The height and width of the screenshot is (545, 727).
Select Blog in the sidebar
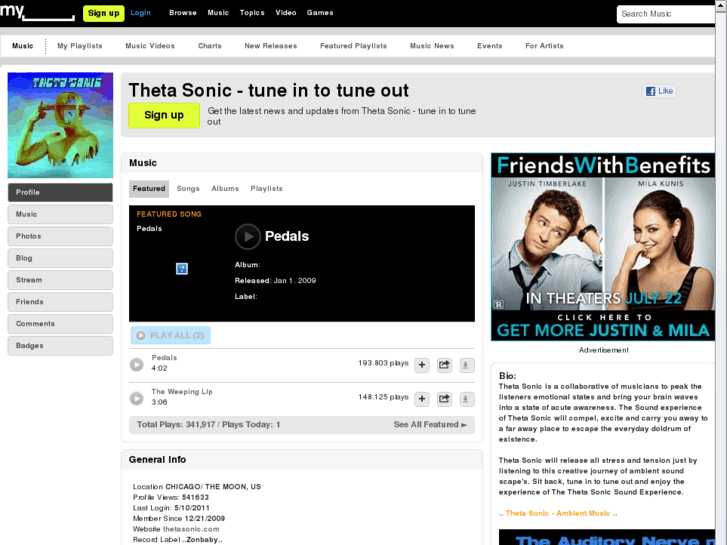[60, 258]
